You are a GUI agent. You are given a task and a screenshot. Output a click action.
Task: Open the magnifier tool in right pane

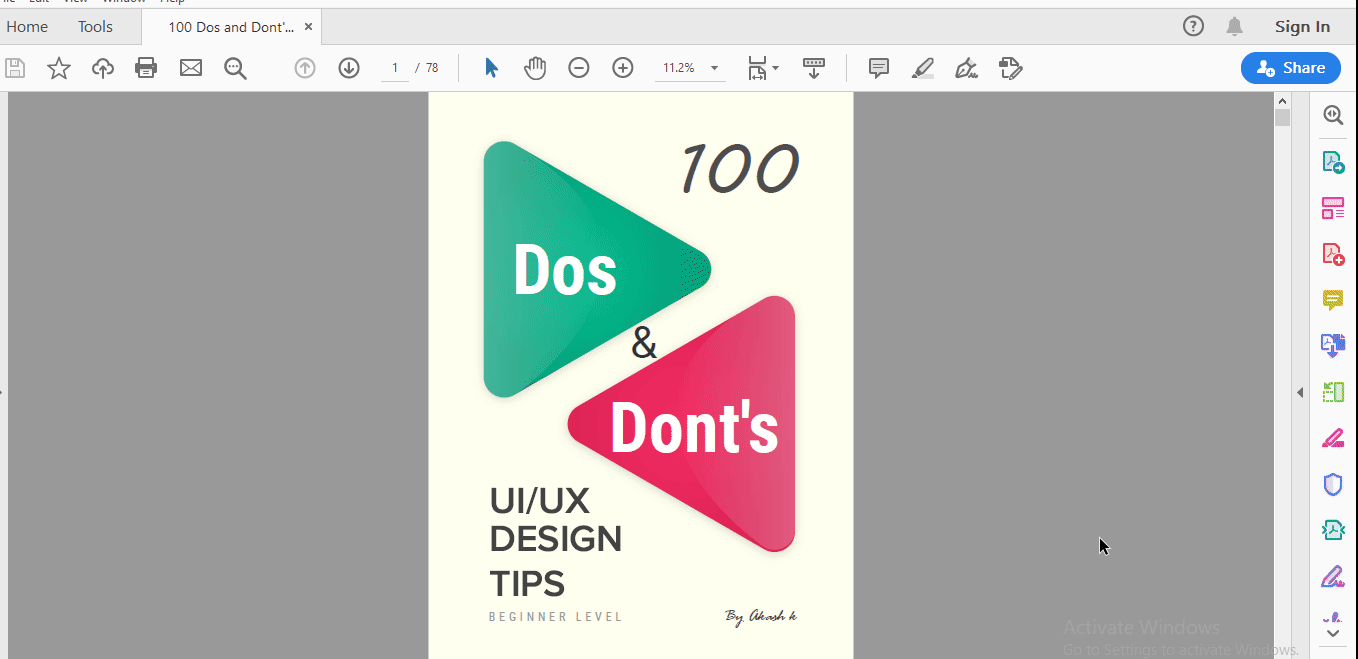[x=1333, y=115]
